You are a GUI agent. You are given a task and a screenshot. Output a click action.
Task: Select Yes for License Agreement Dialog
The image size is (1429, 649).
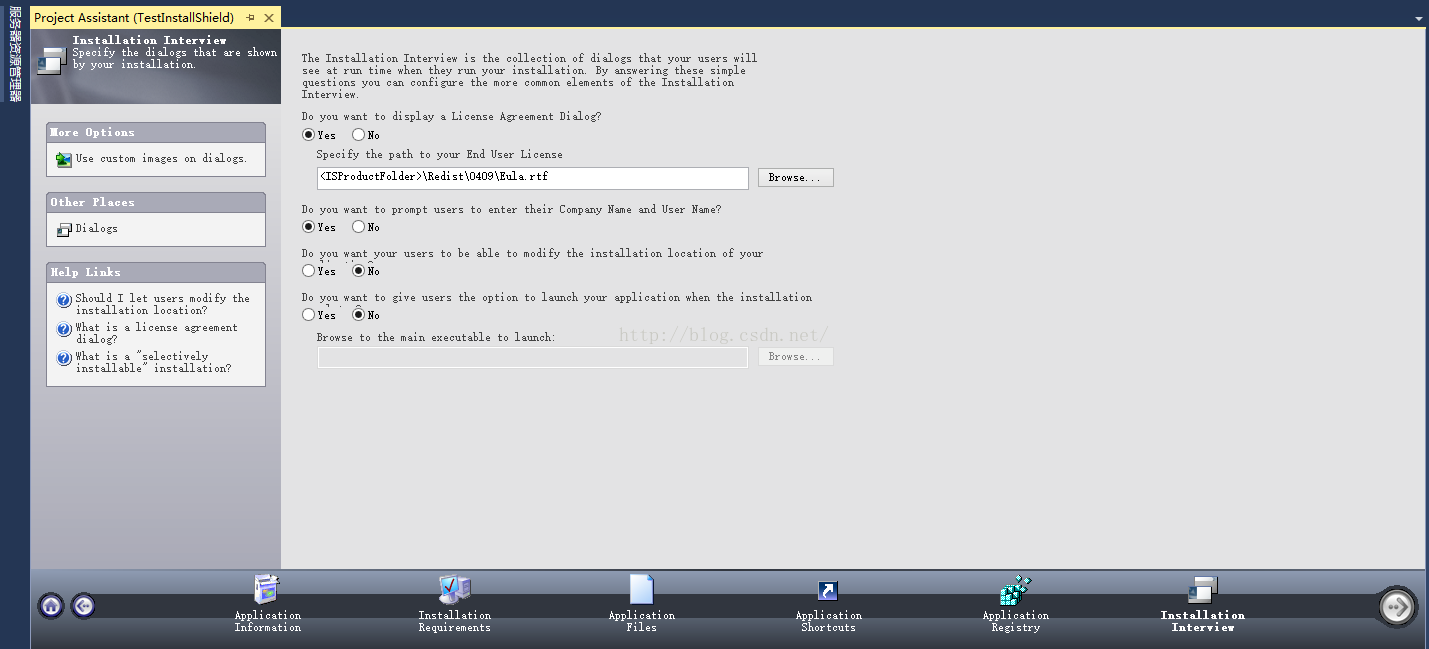[308, 135]
